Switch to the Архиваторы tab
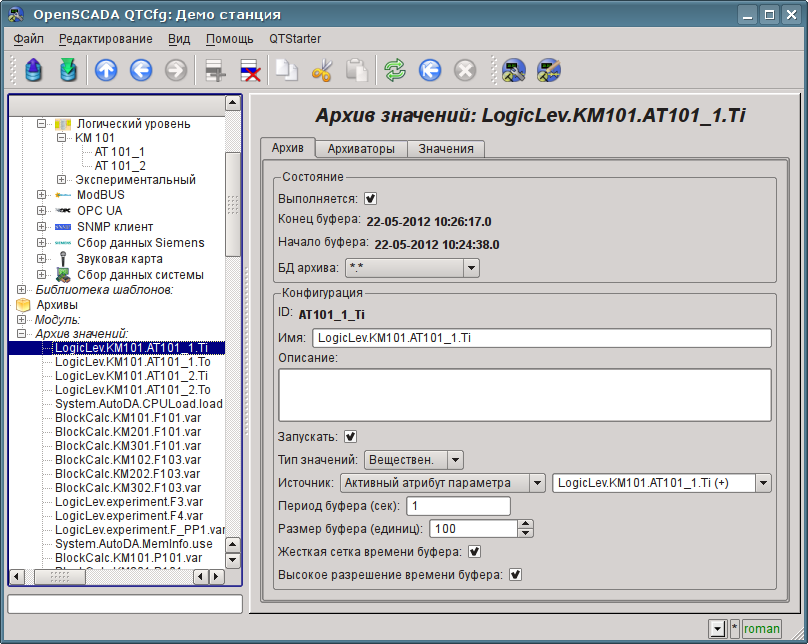 [361, 149]
